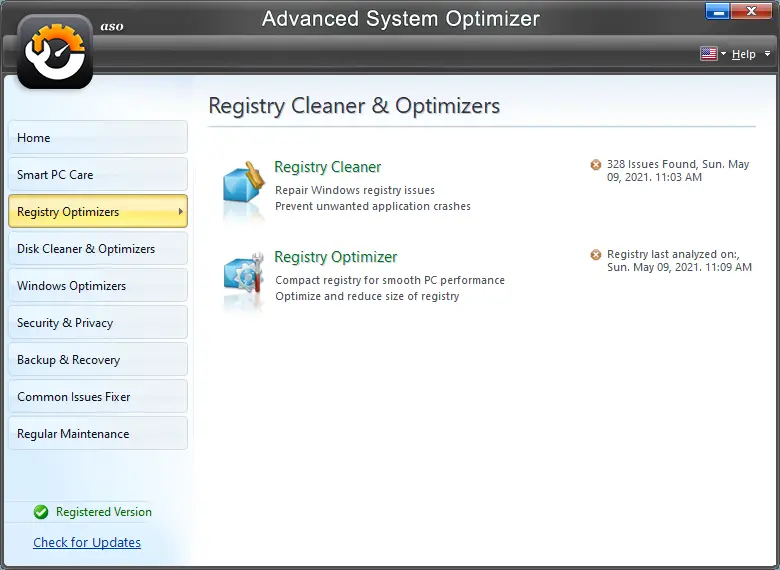The width and height of the screenshot is (780, 570).
Task: Open Smart PC Care
Action: tap(98, 175)
